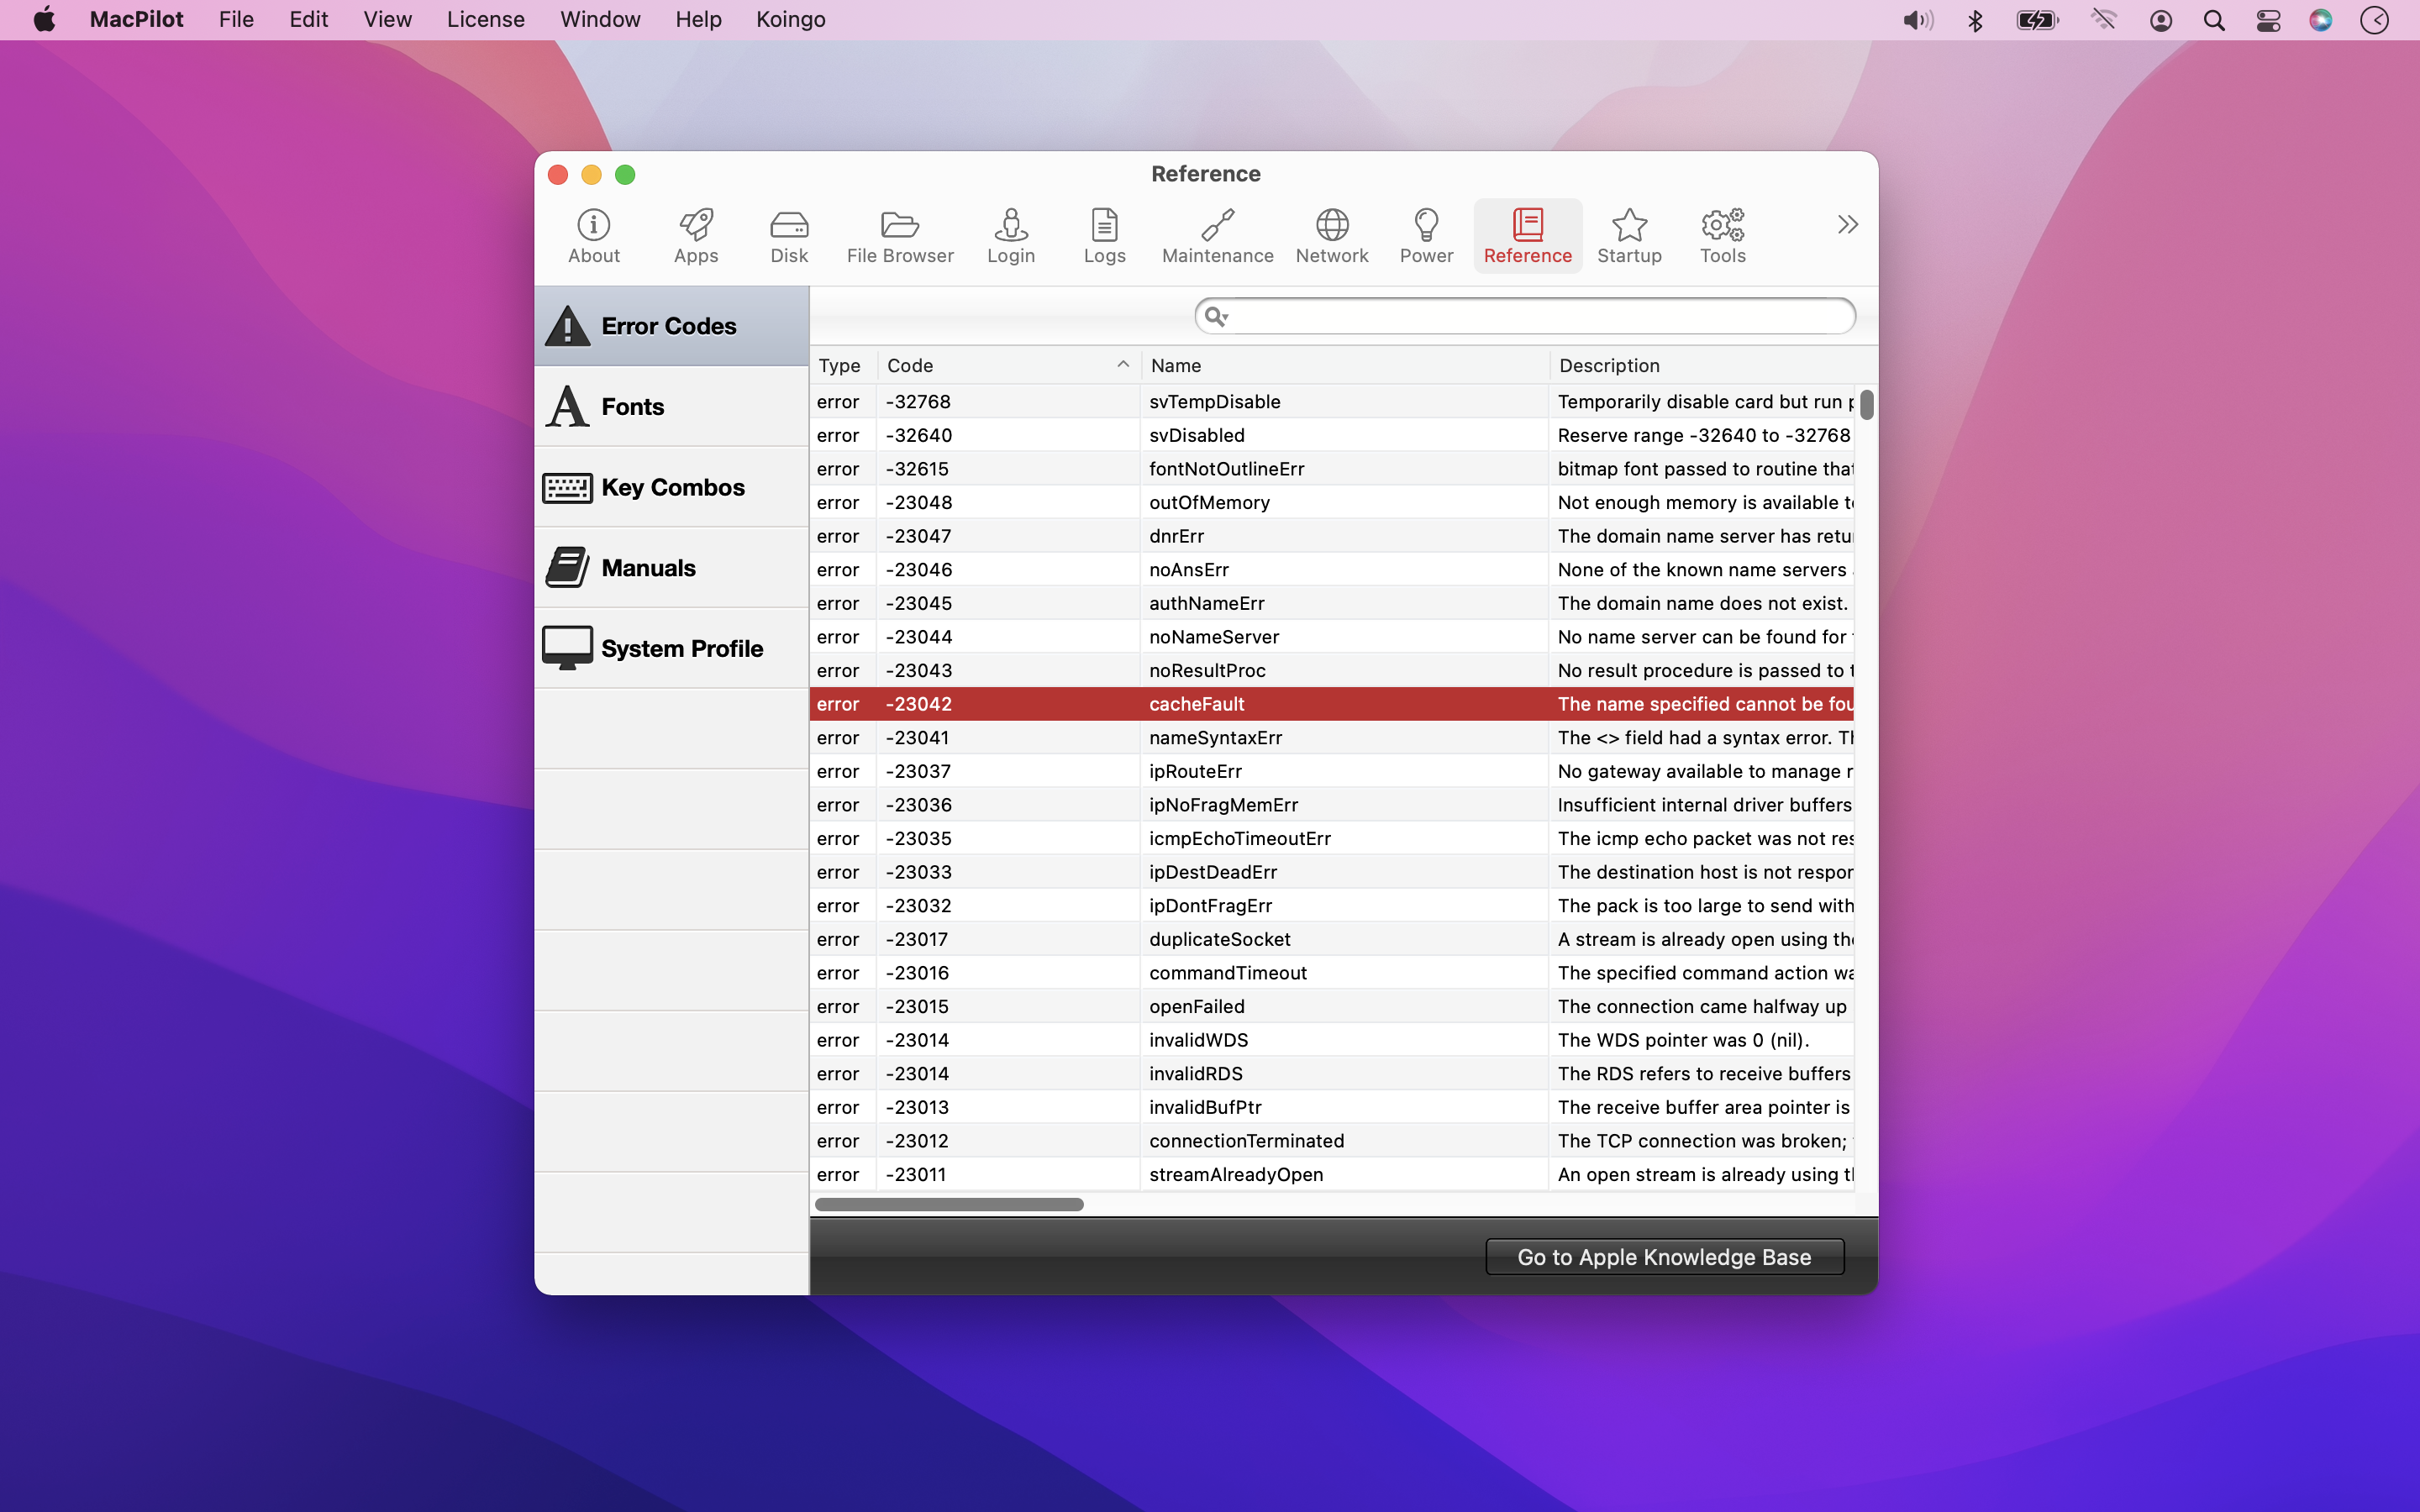Open Key Combos reference

click(671, 487)
